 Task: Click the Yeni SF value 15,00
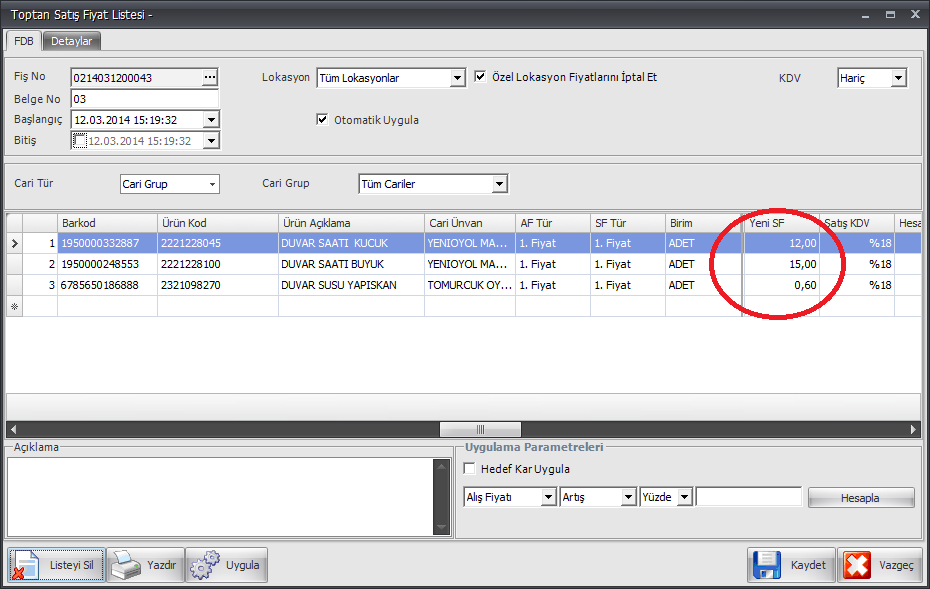[781, 264]
